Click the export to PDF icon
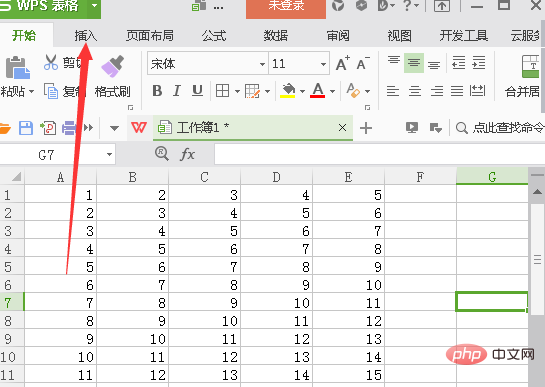Image resolution: width=545 pixels, height=387 pixels. pyautogui.click(x=48, y=128)
